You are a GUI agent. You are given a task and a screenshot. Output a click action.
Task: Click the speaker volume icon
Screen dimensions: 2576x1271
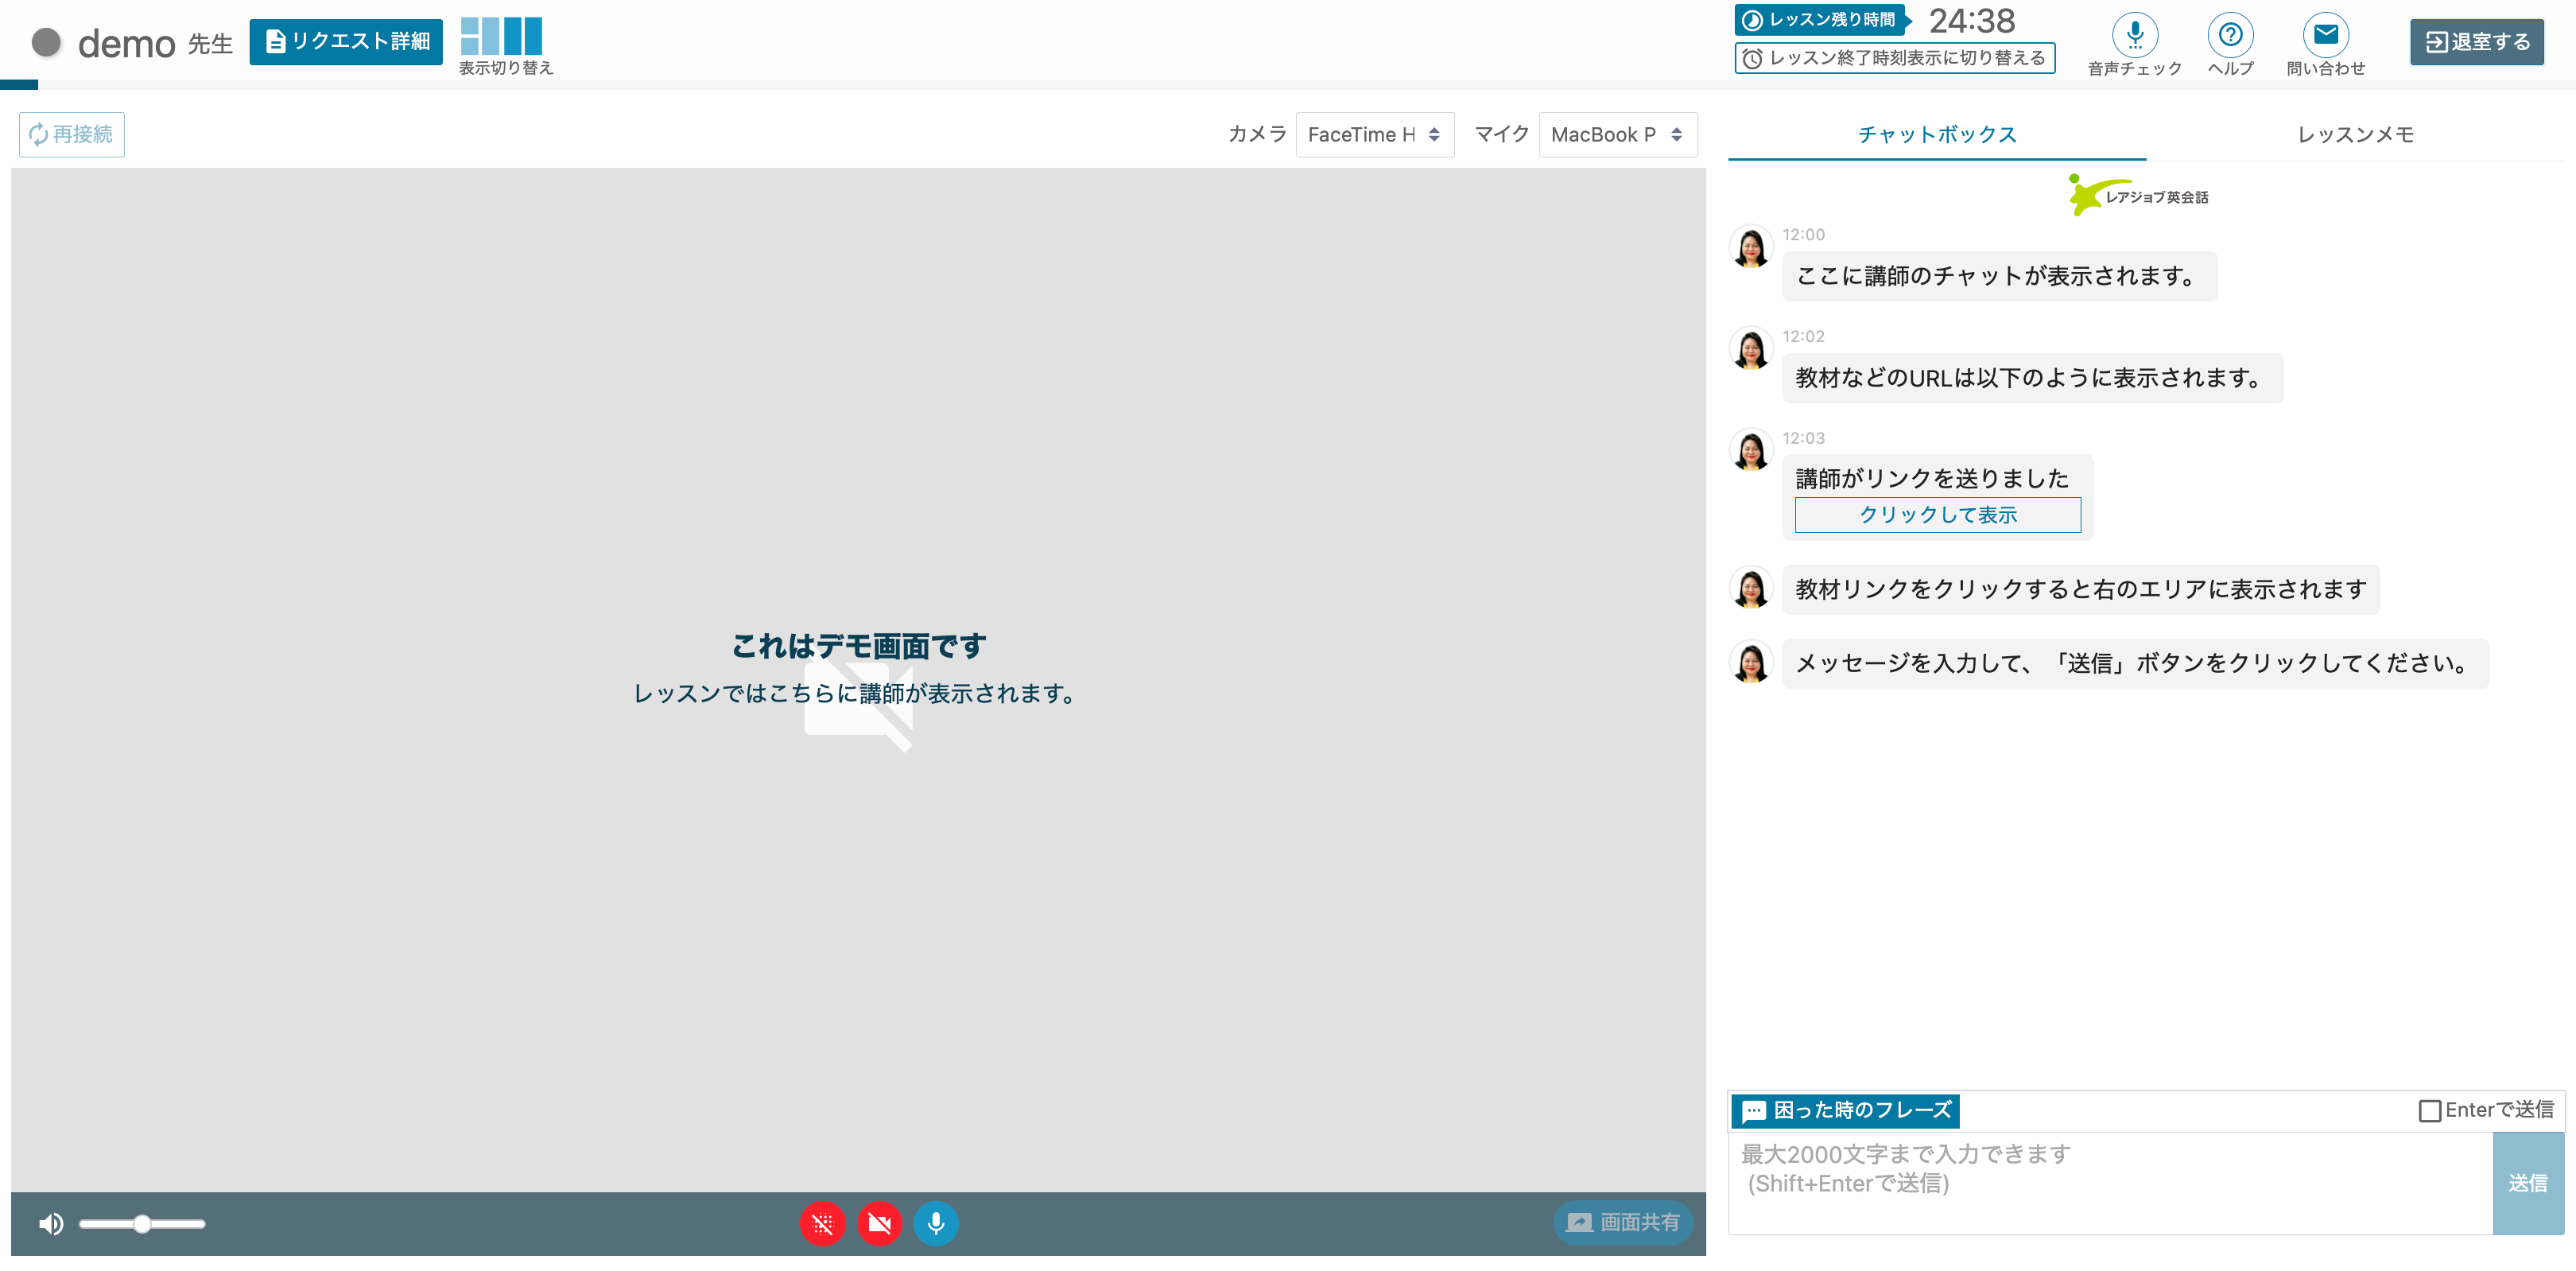click(50, 1223)
